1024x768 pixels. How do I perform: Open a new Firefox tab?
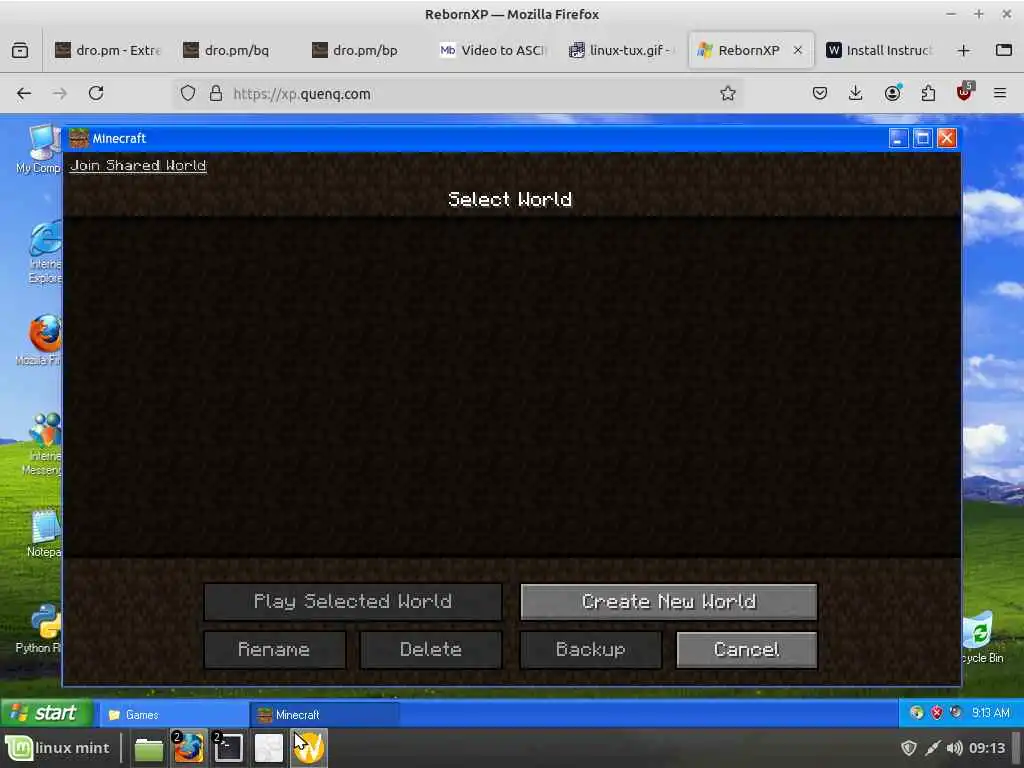[x=963, y=50]
